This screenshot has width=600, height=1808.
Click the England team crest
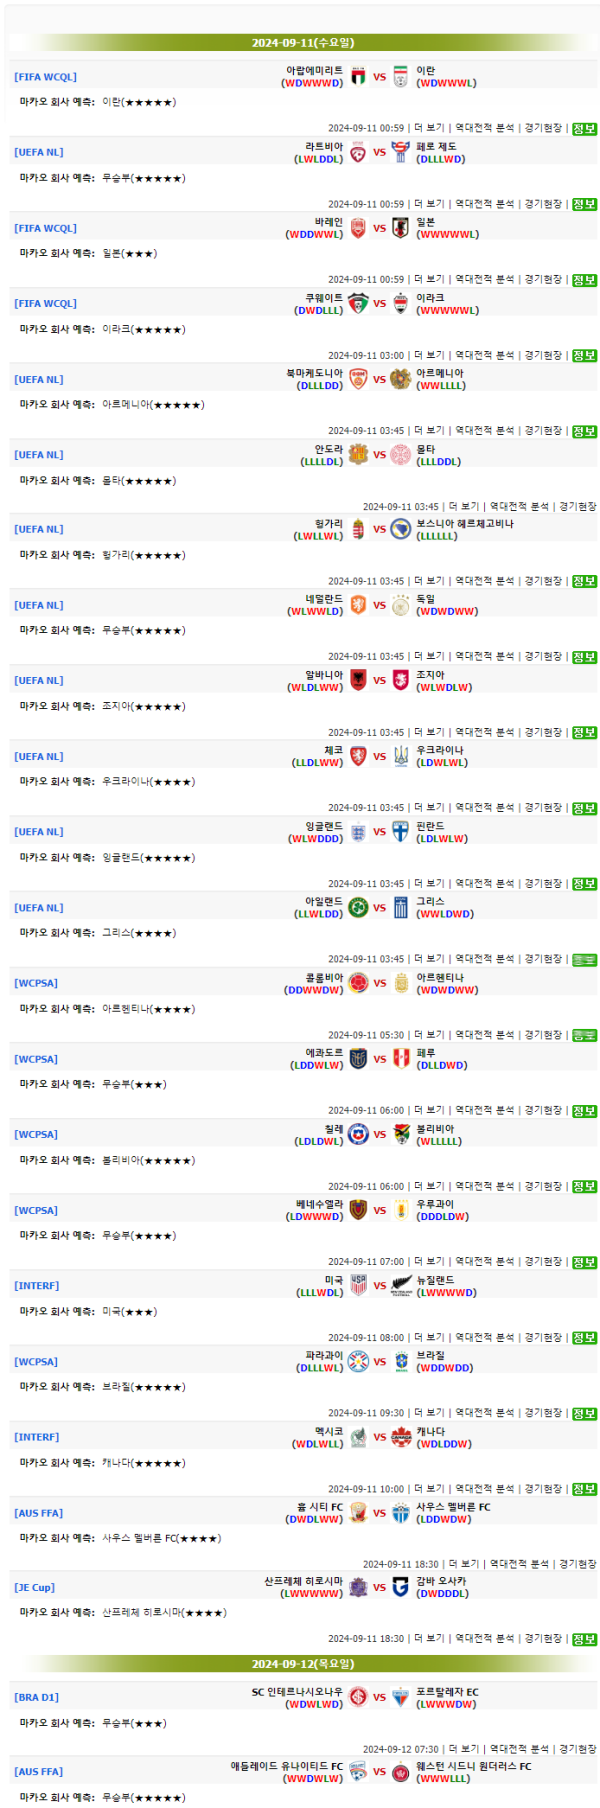pyautogui.click(x=358, y=832)
